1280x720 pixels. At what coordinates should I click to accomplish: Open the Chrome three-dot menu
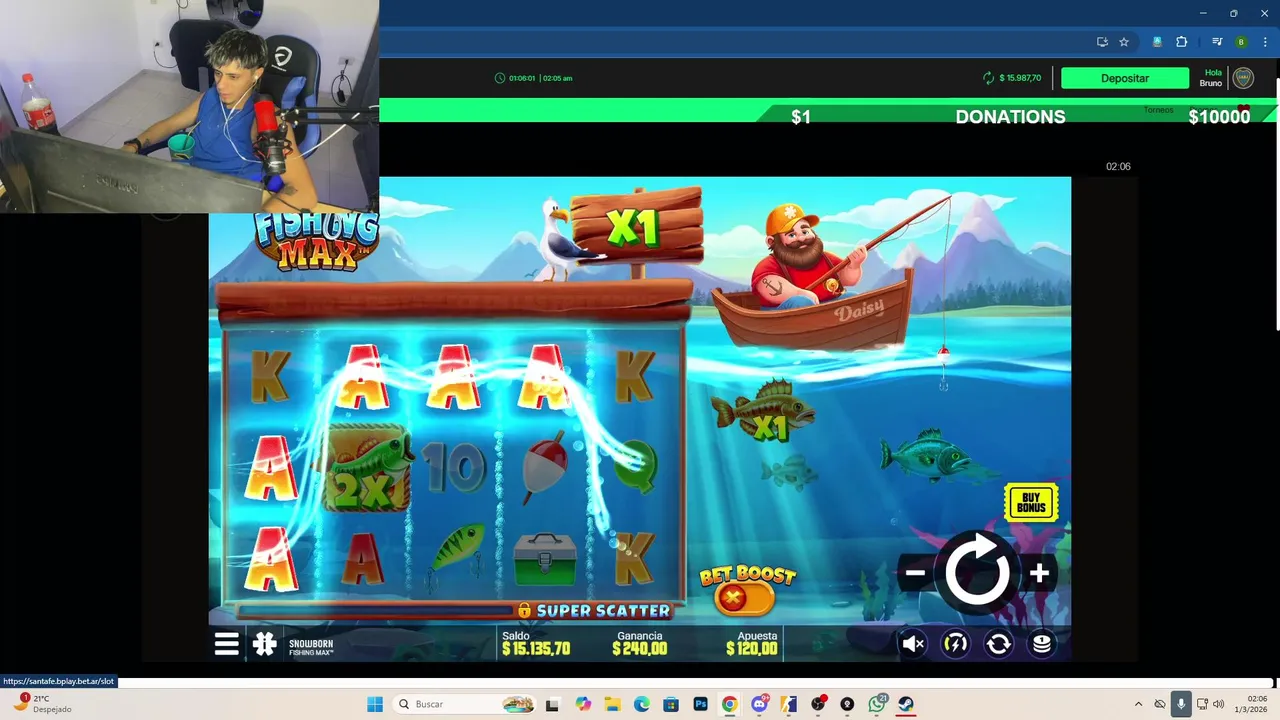pos(1265,42)
